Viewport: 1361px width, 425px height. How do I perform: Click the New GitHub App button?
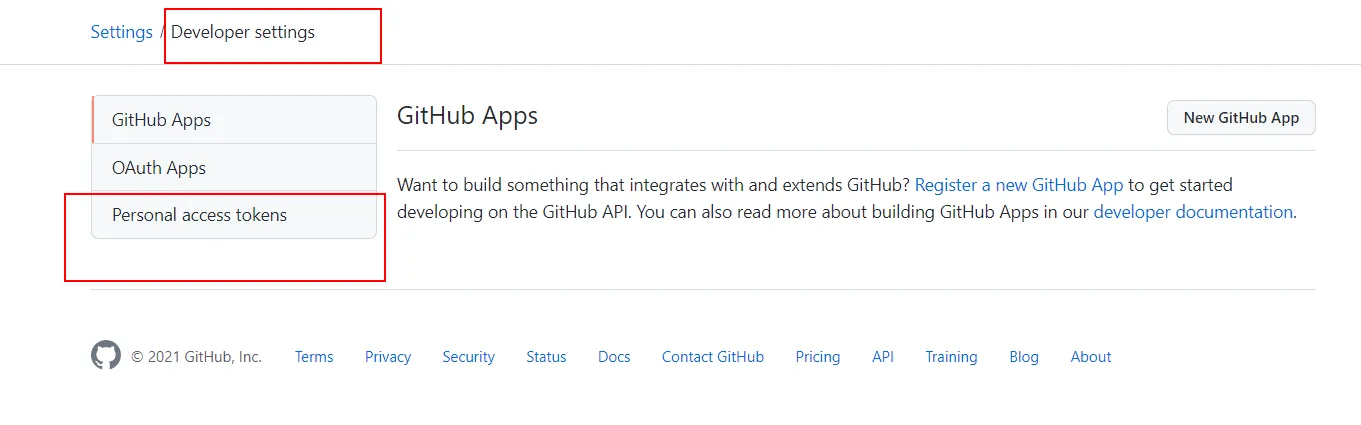coord(1241,118)
